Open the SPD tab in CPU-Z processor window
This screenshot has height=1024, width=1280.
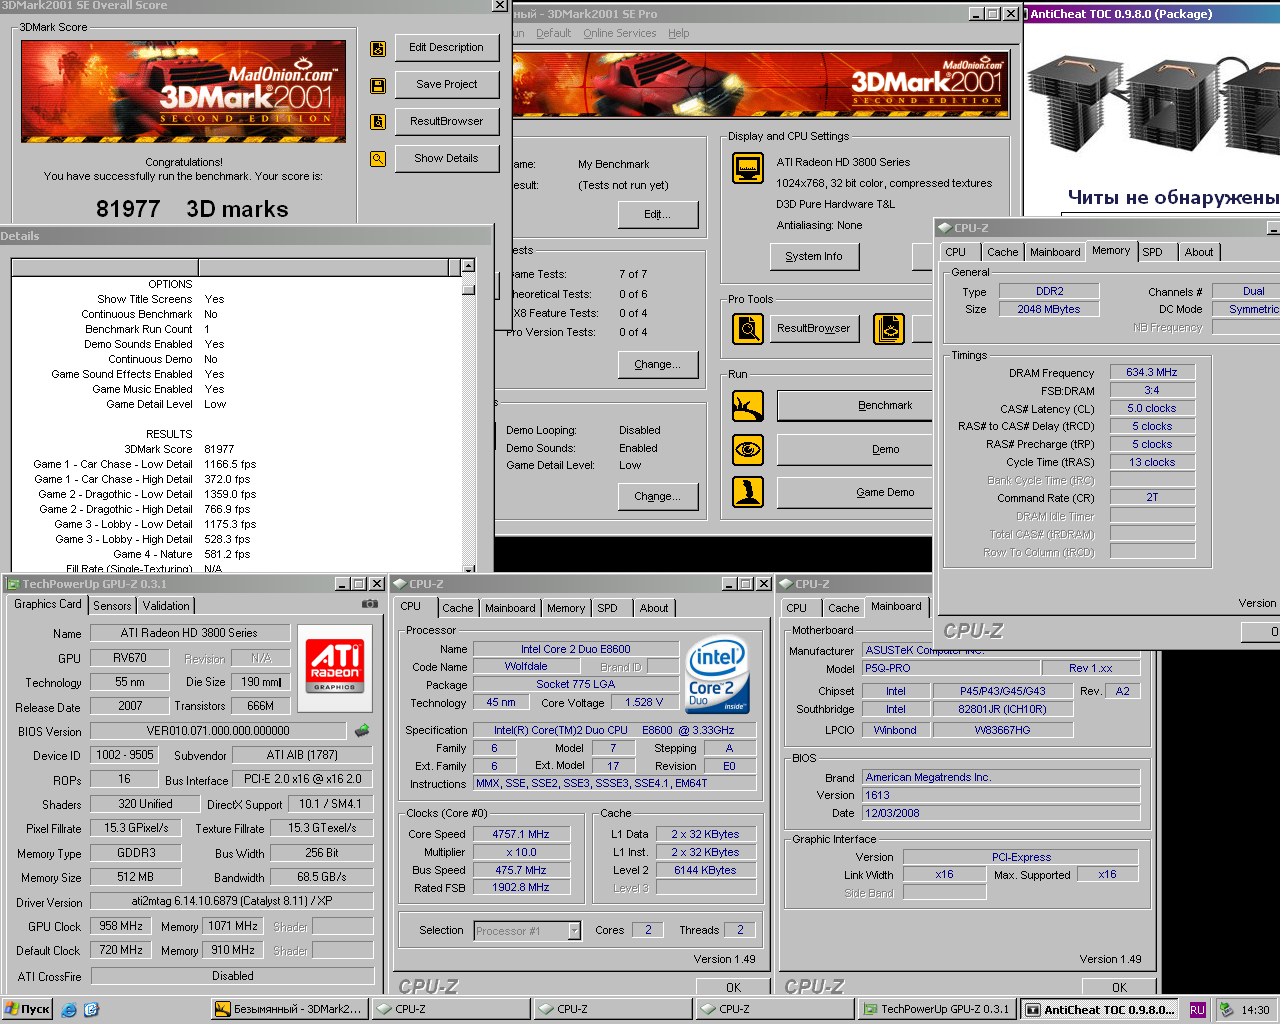click(607, 608)
